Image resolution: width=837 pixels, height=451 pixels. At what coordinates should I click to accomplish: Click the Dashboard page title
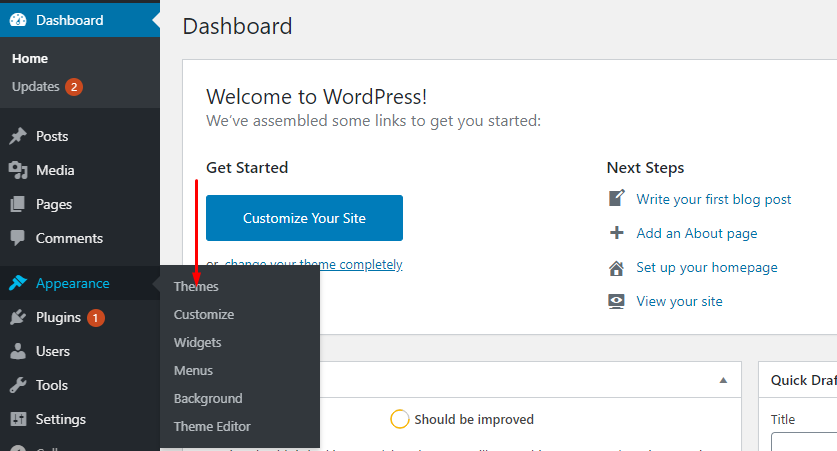point(238,26)
